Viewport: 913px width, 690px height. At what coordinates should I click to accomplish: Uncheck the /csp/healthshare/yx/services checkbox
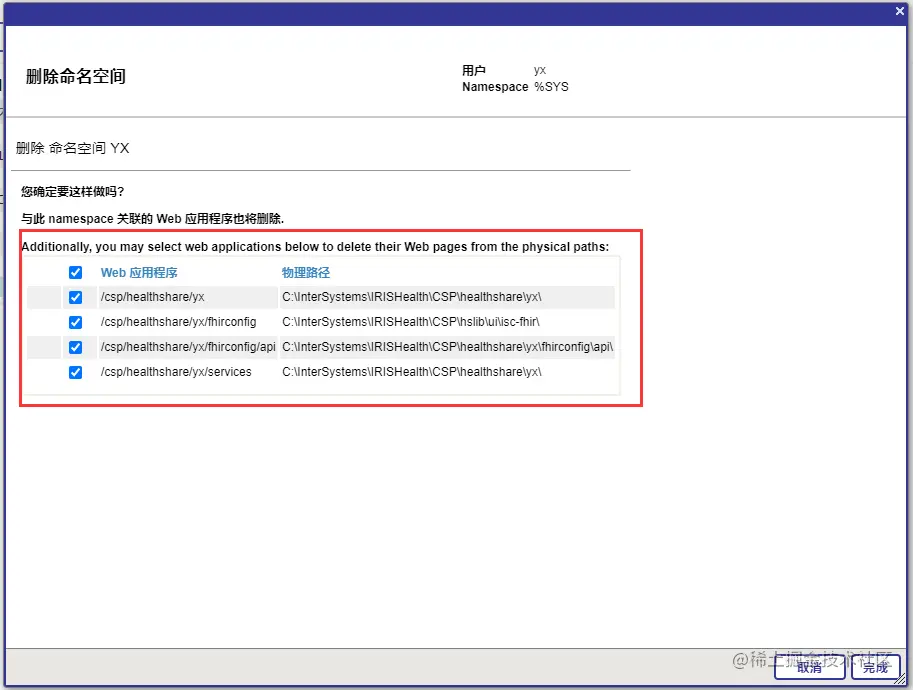(x=75, y=373)
